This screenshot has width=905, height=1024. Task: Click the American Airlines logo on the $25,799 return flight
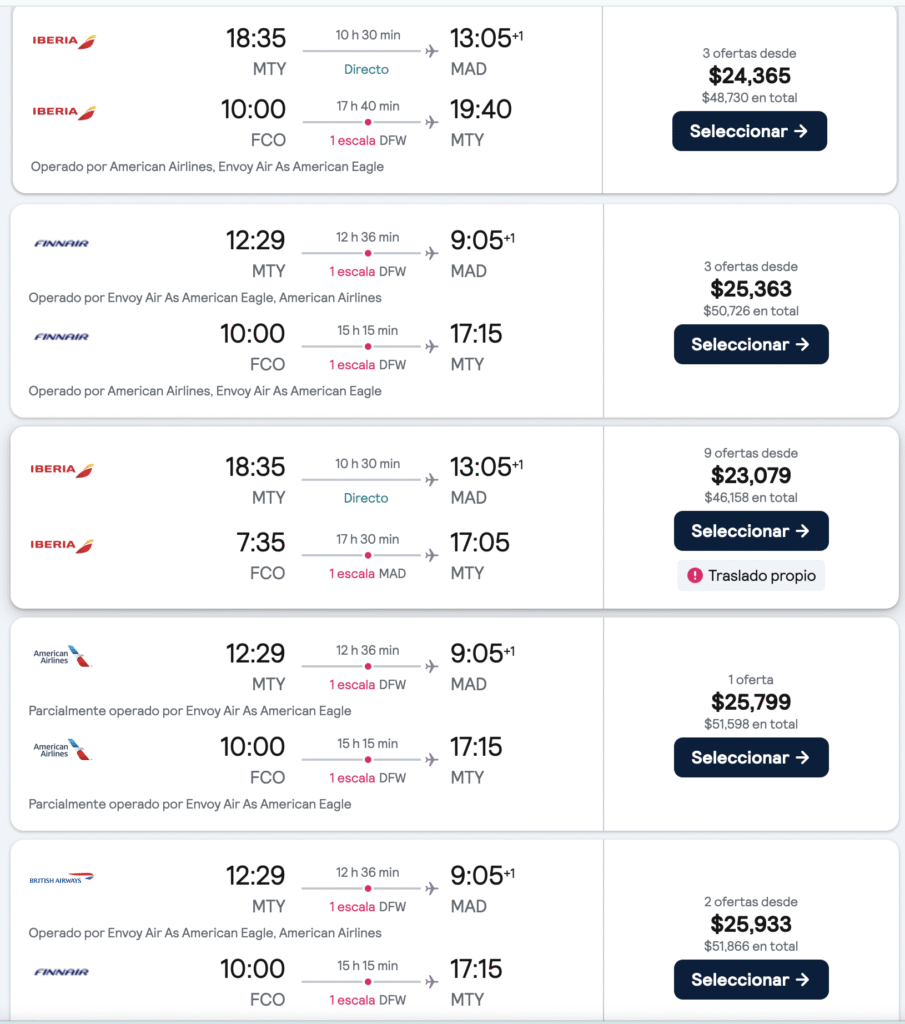coord(62,749)
